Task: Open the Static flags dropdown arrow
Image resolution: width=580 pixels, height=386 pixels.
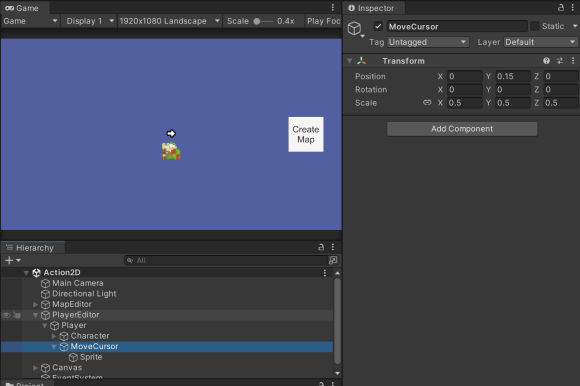Action: (574, 26)
